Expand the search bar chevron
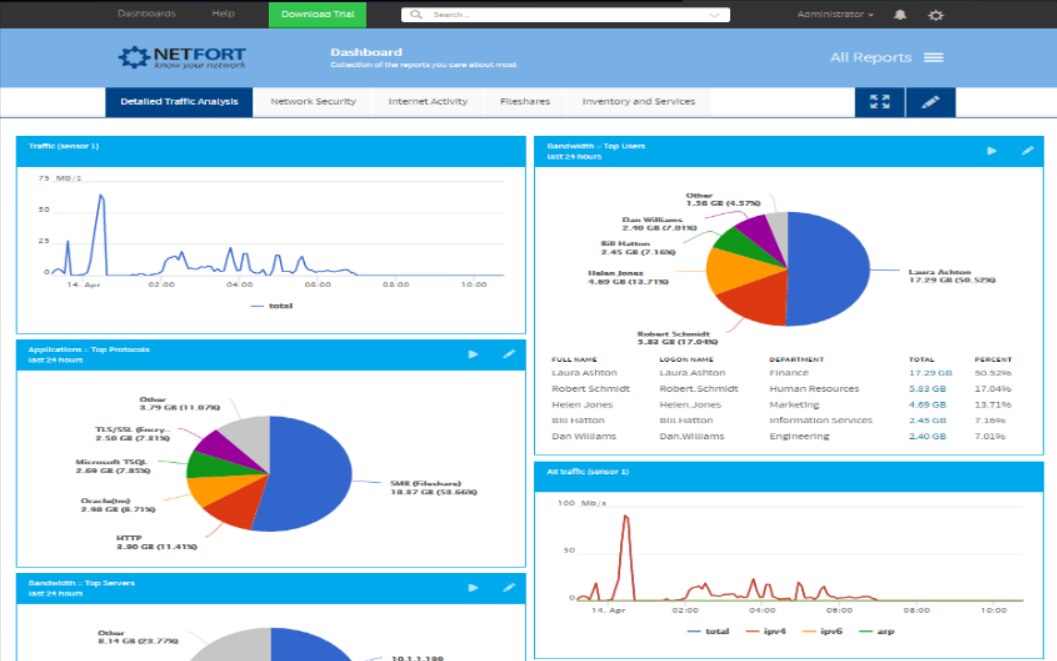The width and height of the screenshot is (1057, 661). click(713, 14)
